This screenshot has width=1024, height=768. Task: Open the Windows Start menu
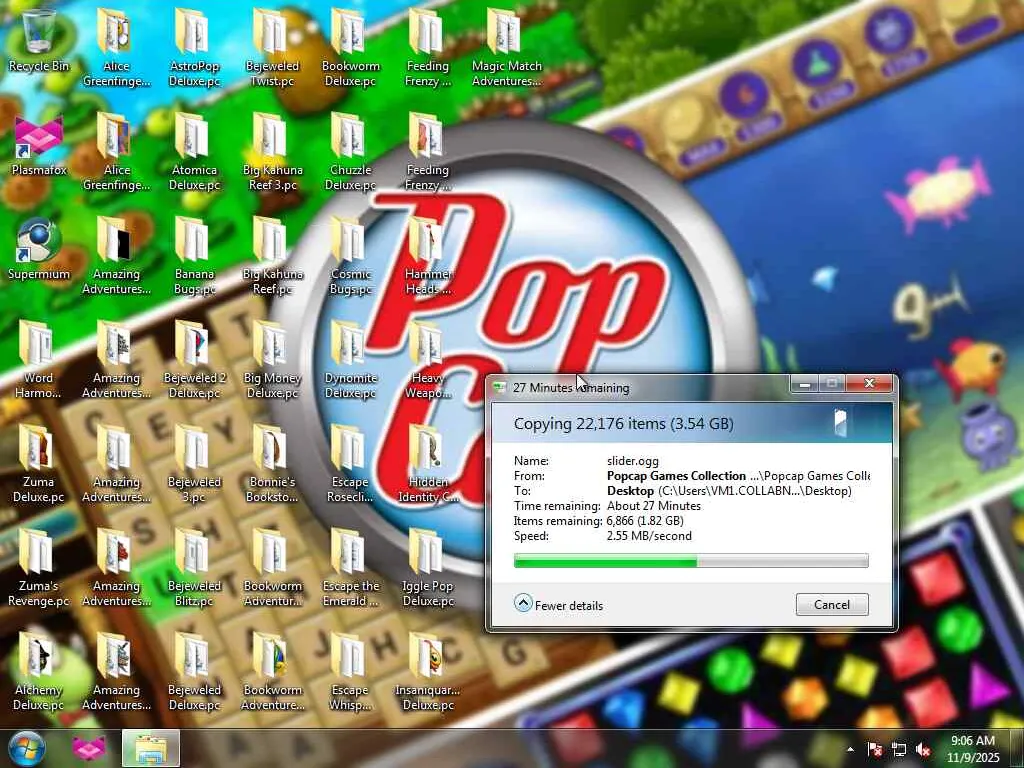(26, 748)
